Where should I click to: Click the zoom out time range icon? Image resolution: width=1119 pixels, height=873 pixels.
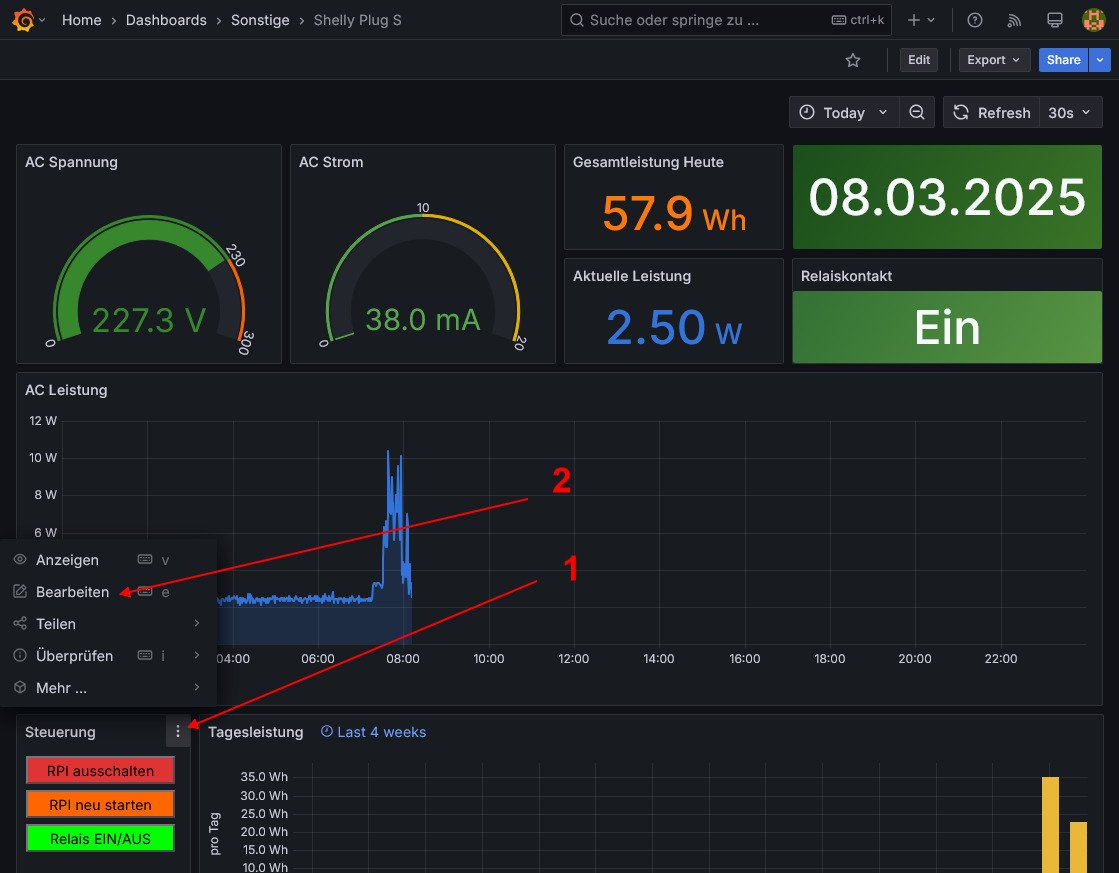click(x=916, y=112)
